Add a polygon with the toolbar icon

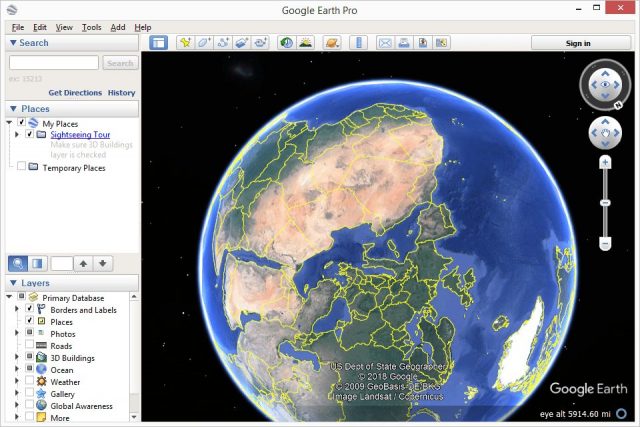[x=204, y=43]
